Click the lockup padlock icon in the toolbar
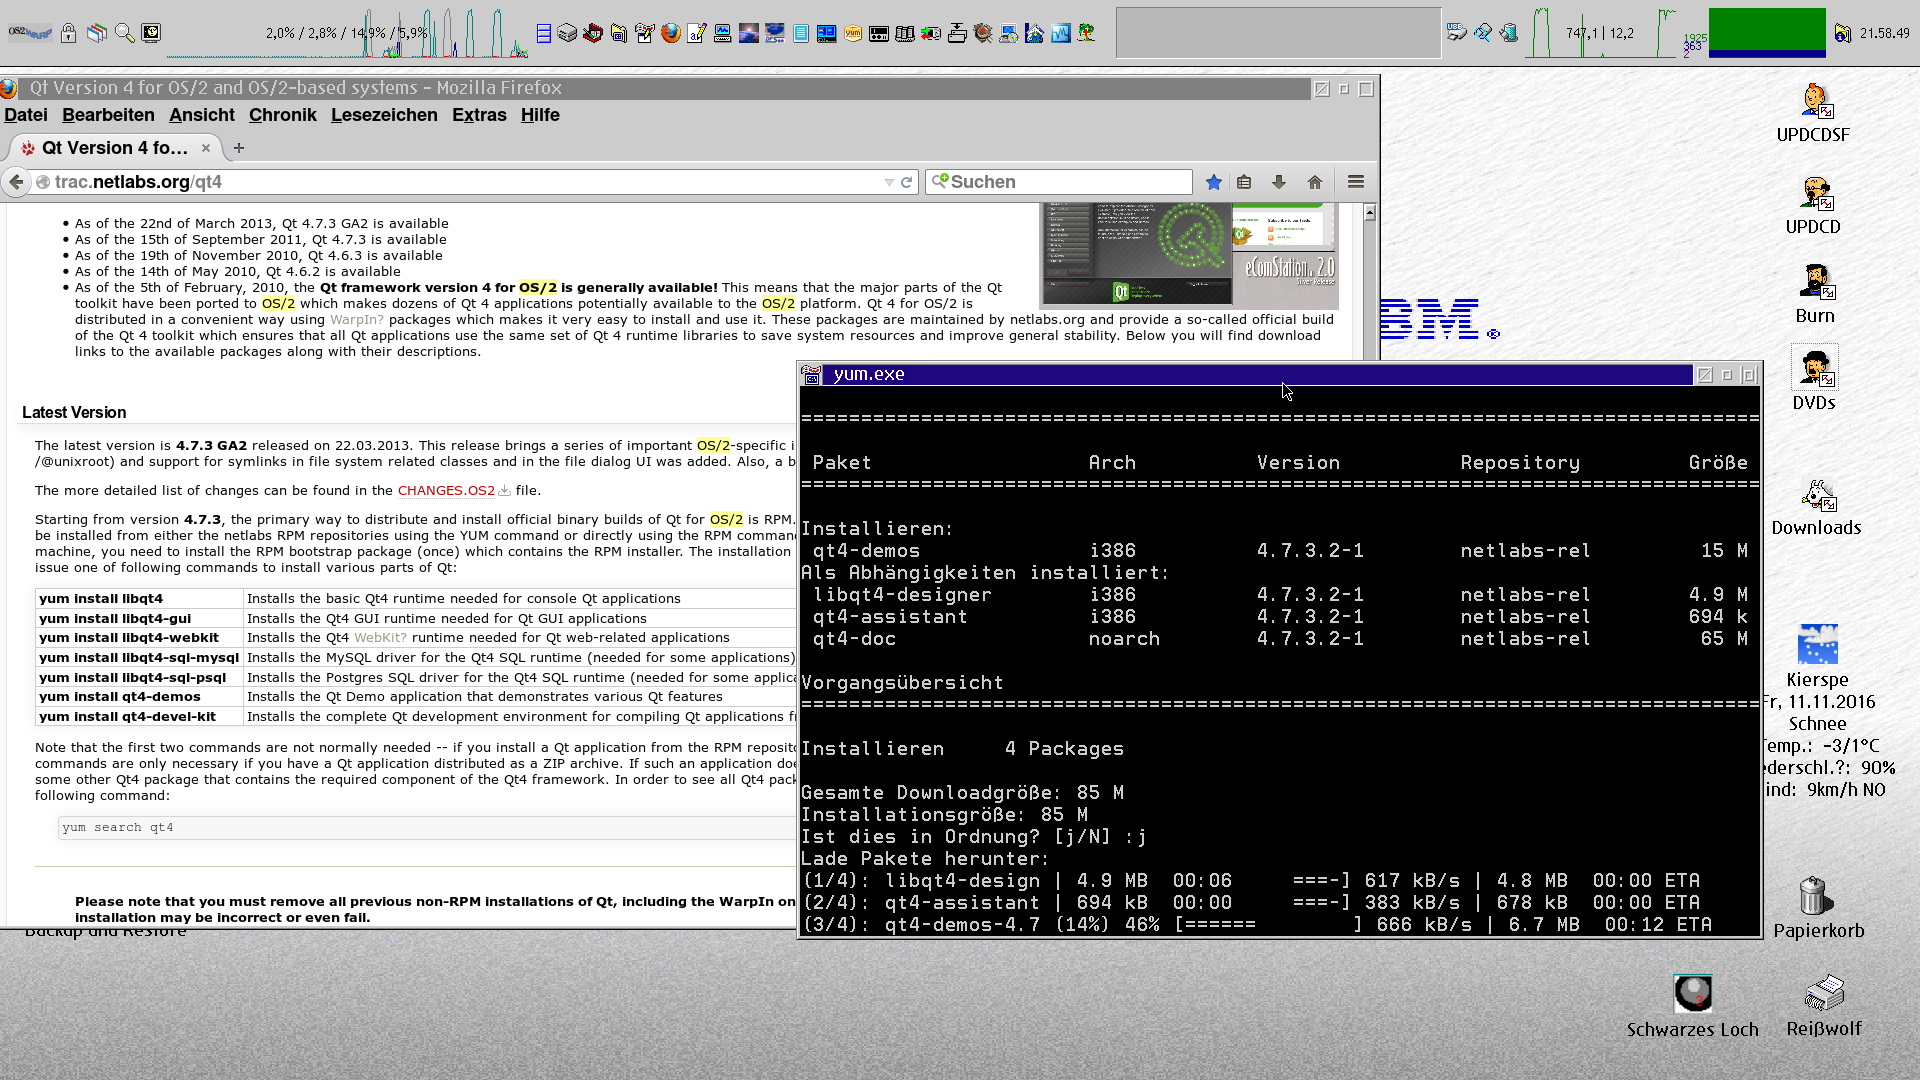This screenshot has height=1080, width=1920. click(68, 33)
